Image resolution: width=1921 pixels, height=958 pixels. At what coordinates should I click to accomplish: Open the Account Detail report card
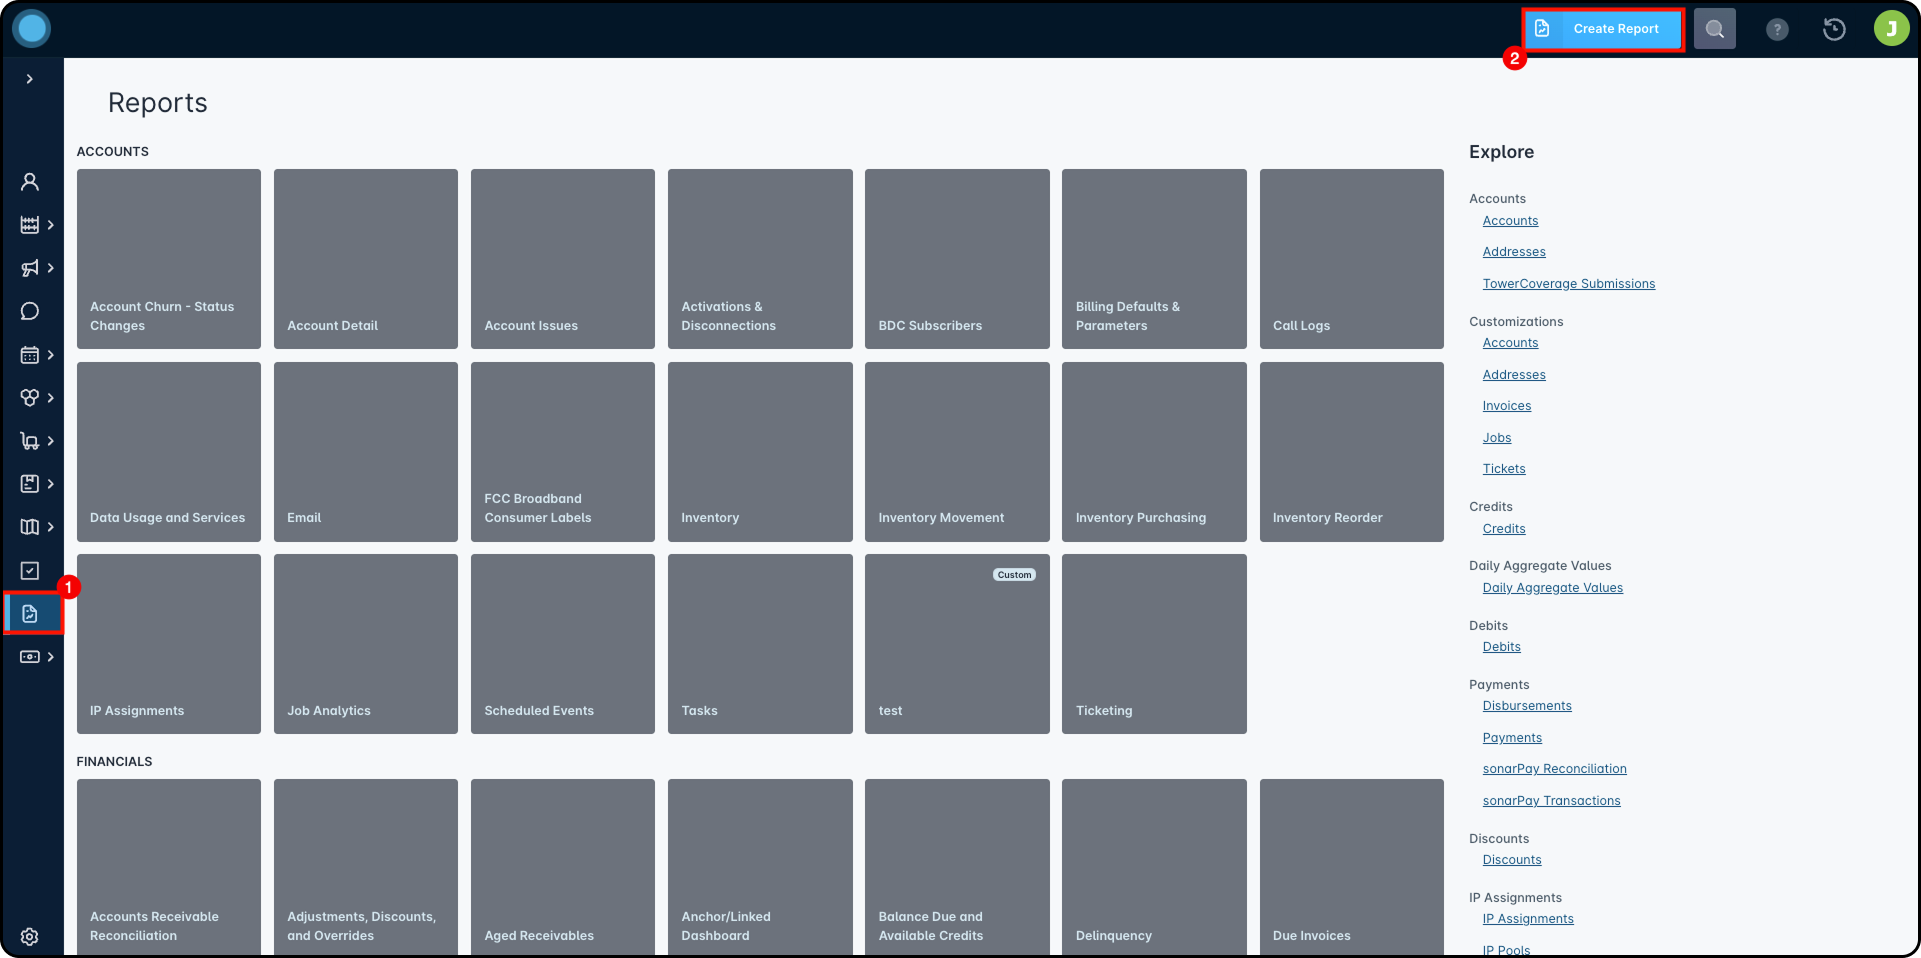pyautogui.click(x=366, y=259)
